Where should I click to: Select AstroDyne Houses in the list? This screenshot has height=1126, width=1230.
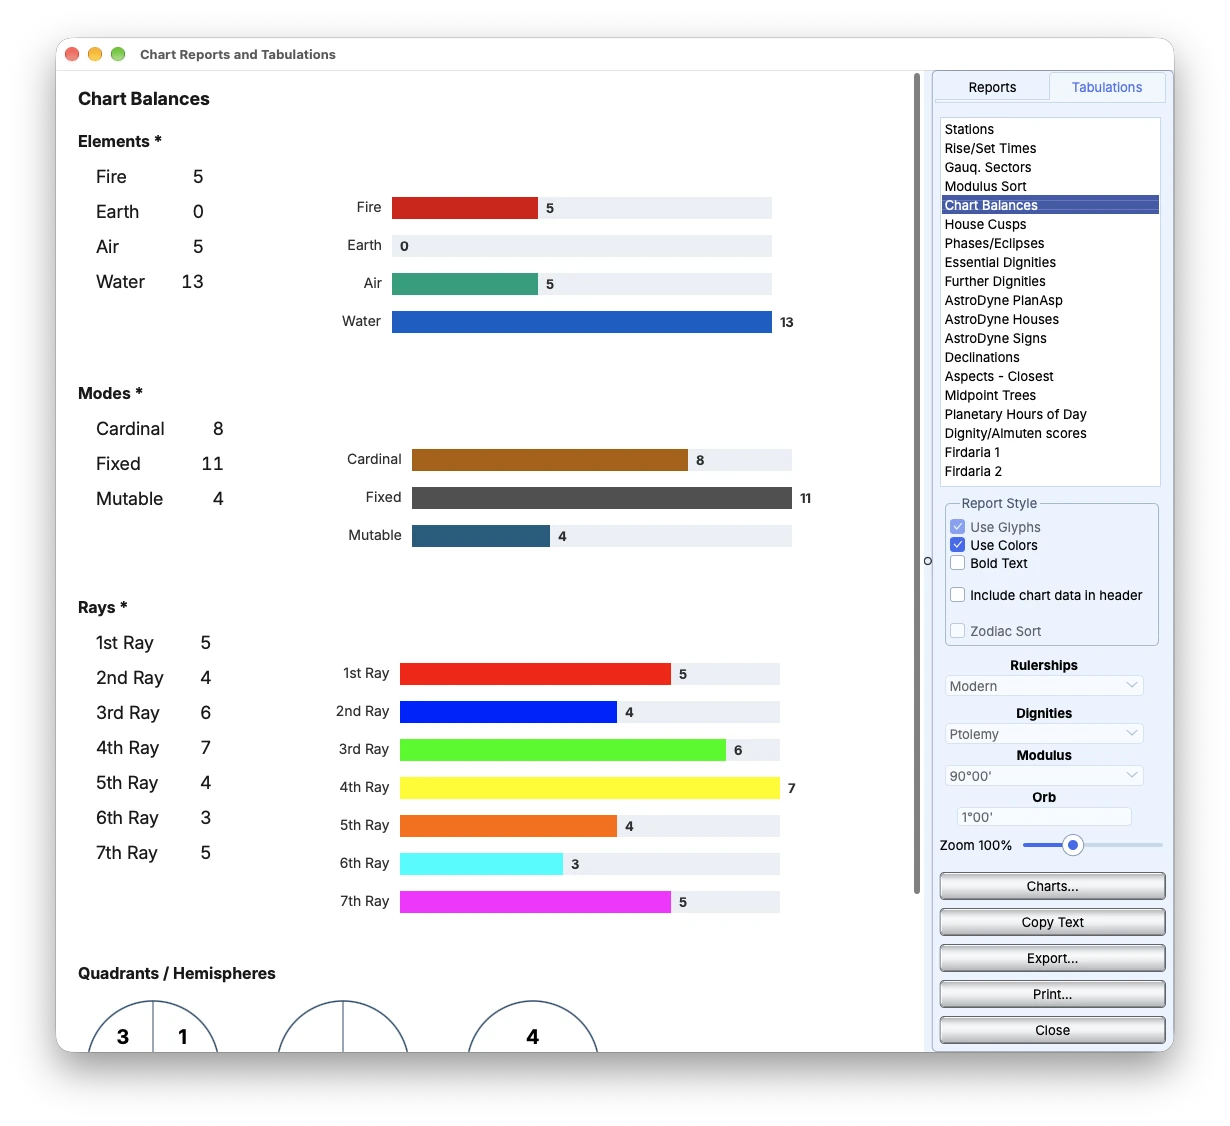pos(1051,319)
